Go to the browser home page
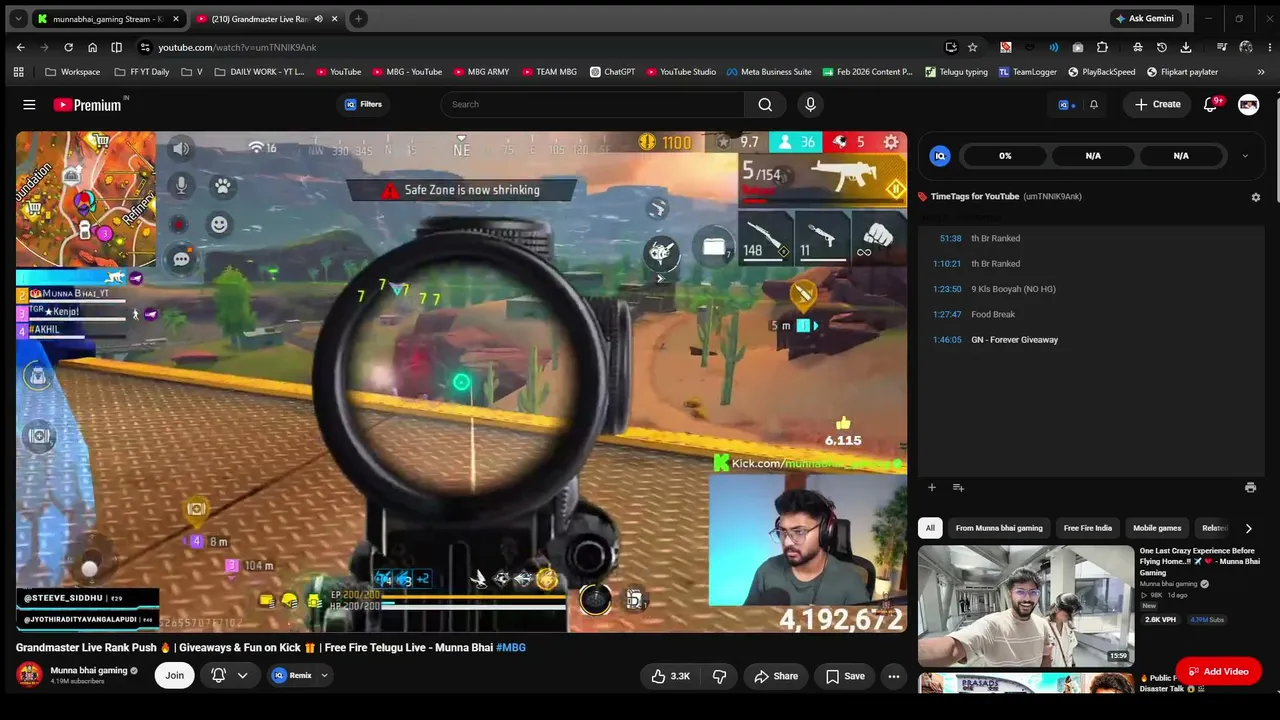1280x720 pixels. [92, 47]
